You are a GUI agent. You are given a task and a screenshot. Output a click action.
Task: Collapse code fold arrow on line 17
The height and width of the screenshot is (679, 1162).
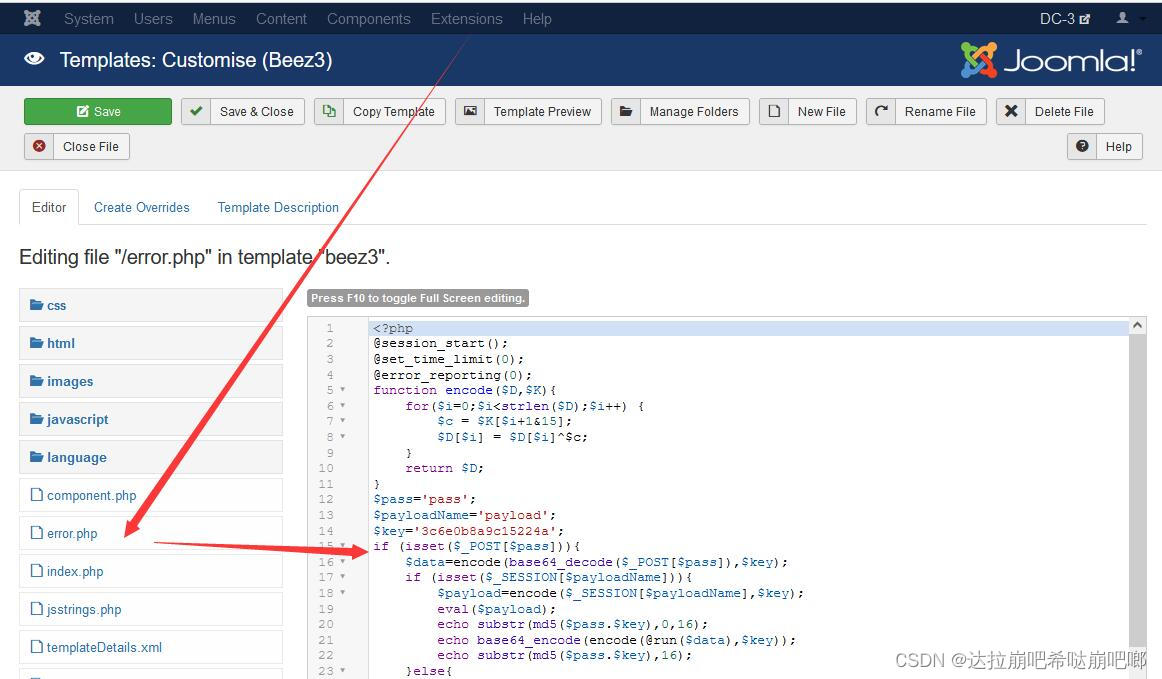coord(342,577)
